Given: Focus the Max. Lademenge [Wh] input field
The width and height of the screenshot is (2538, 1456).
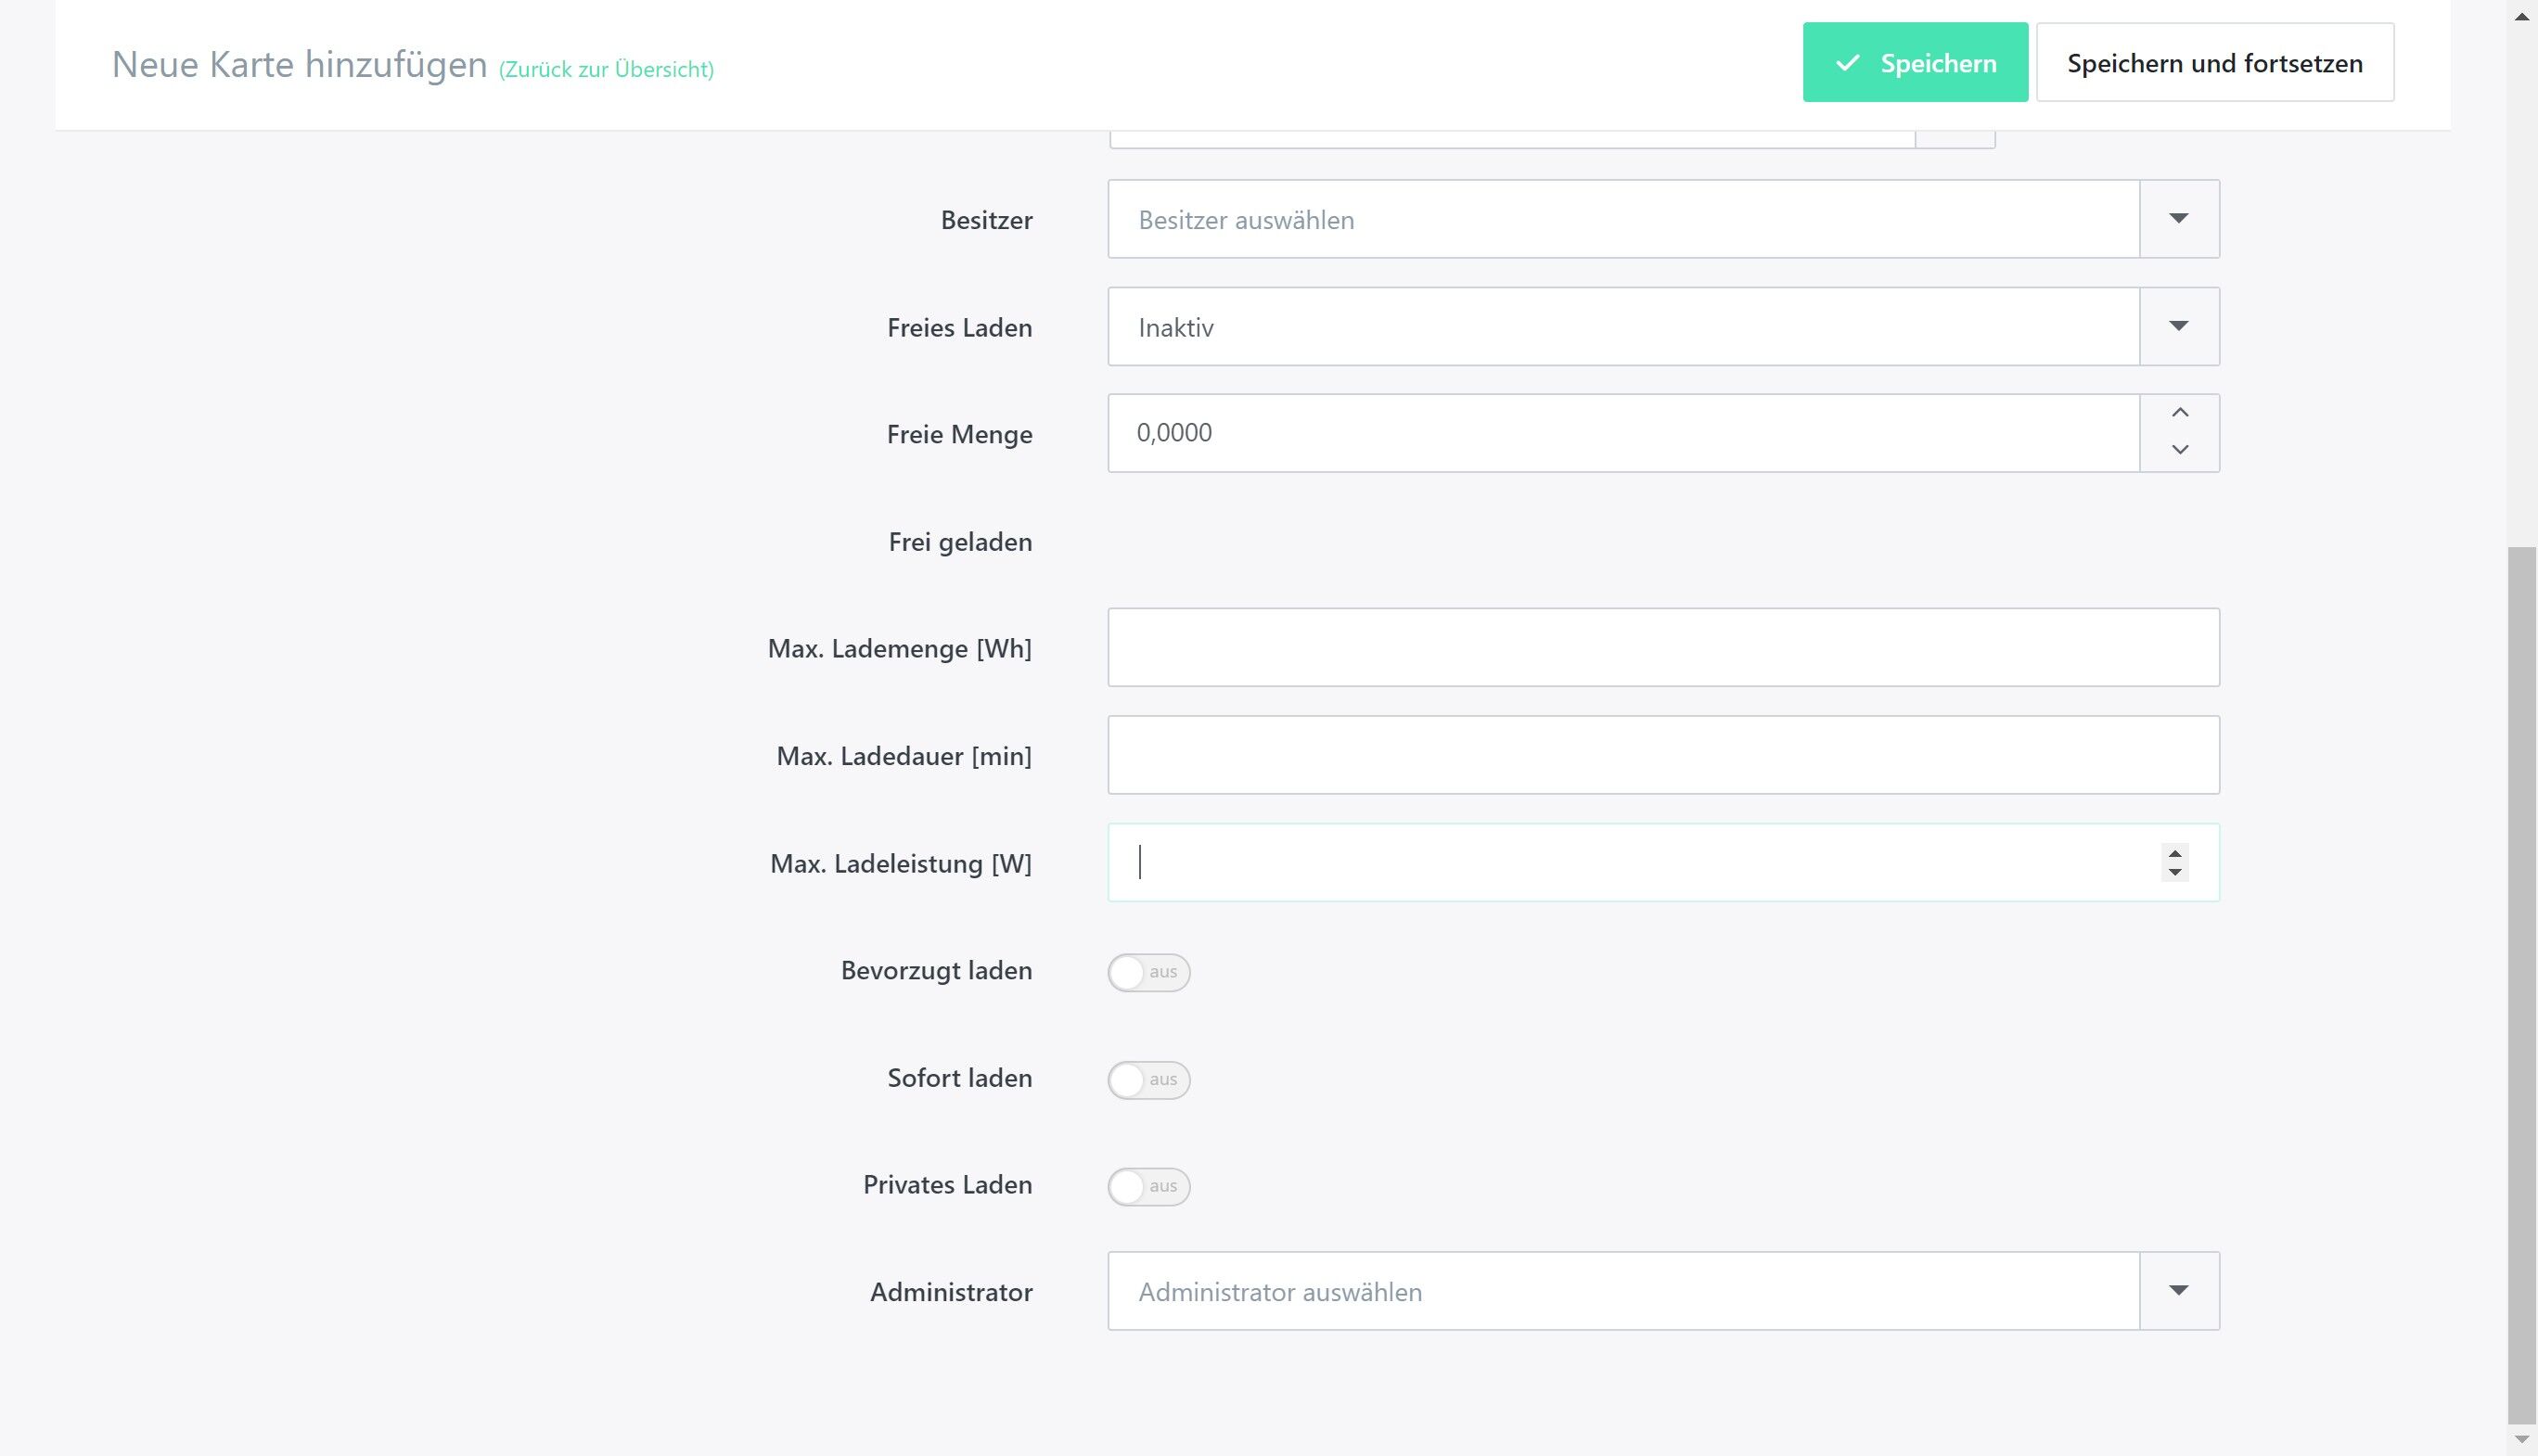Looking at the screenshot, I should tap(1664, 647).
